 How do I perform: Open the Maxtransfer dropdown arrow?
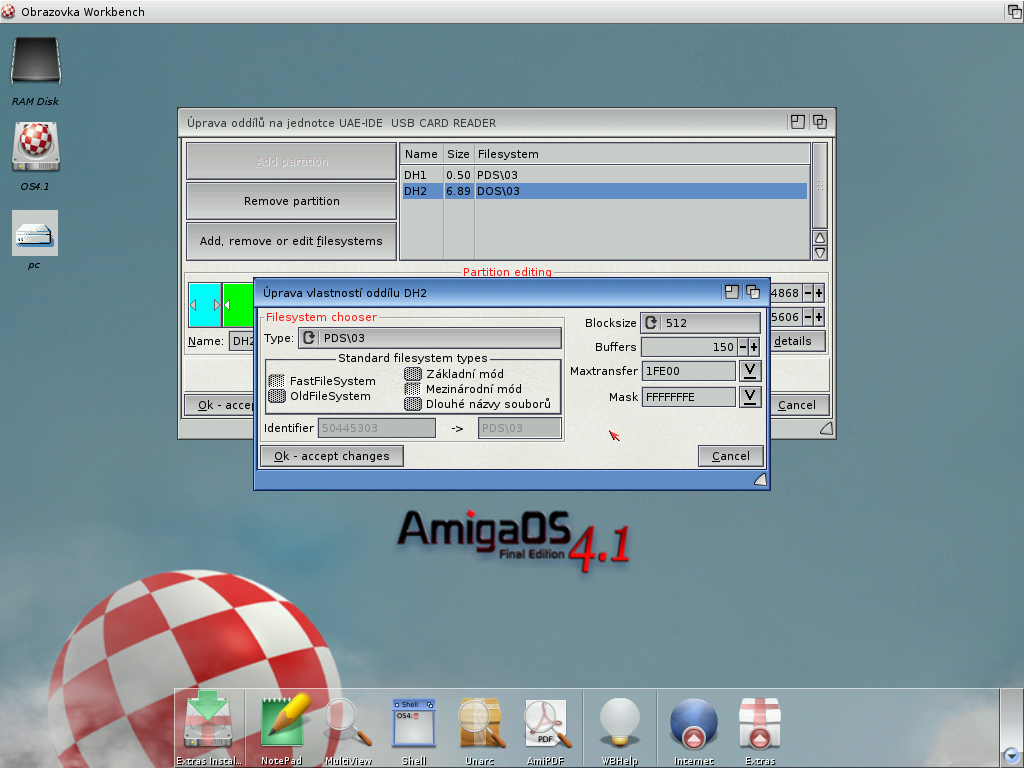click(x=750, y=371)
